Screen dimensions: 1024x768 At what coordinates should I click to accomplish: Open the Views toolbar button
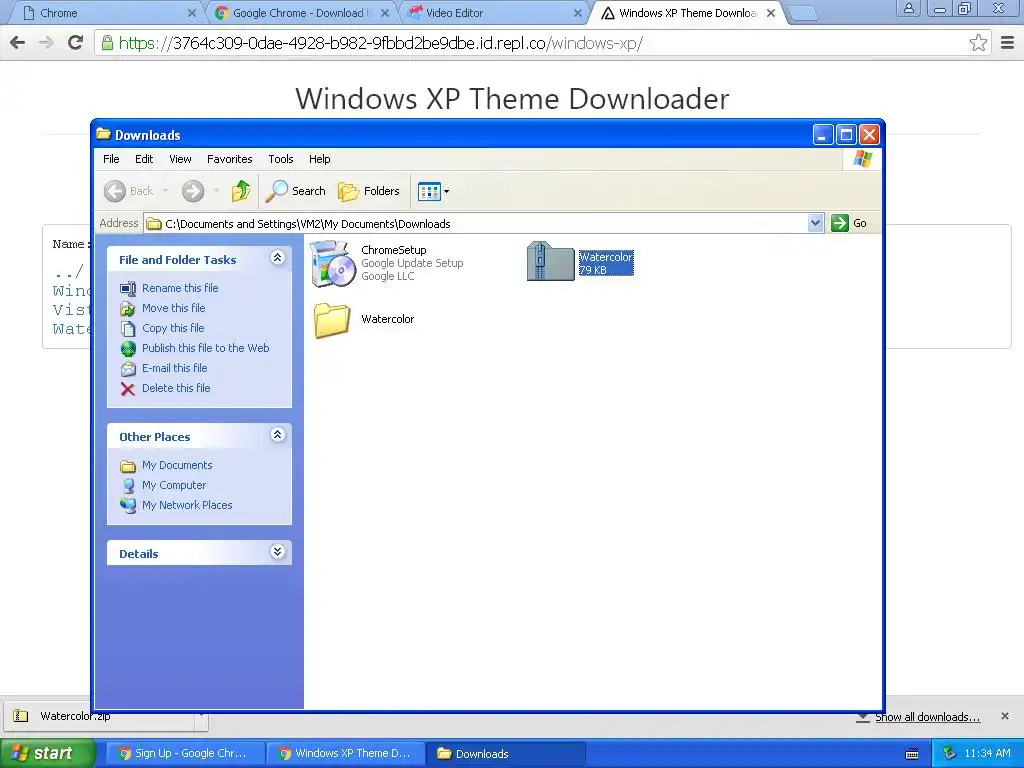pos(429,191)
